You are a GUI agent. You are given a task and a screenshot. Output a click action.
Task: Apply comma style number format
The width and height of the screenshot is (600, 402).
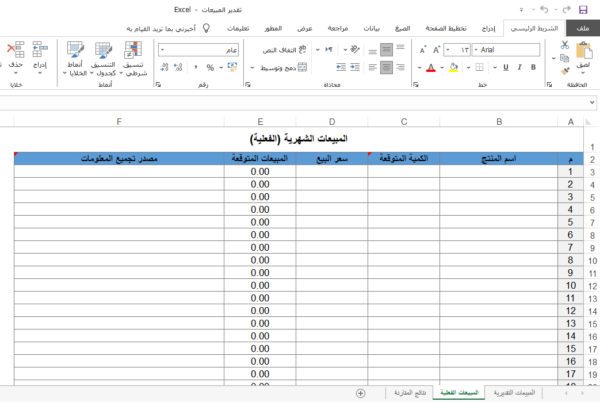coord(196,67)
